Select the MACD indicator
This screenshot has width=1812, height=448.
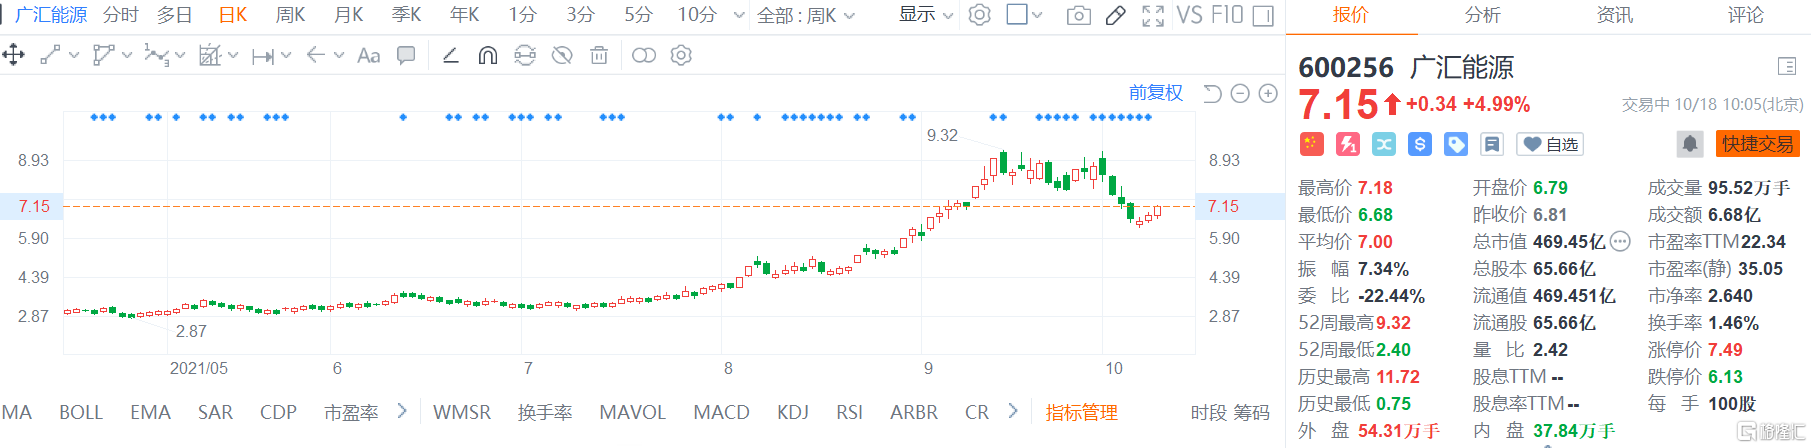[721, 412]
